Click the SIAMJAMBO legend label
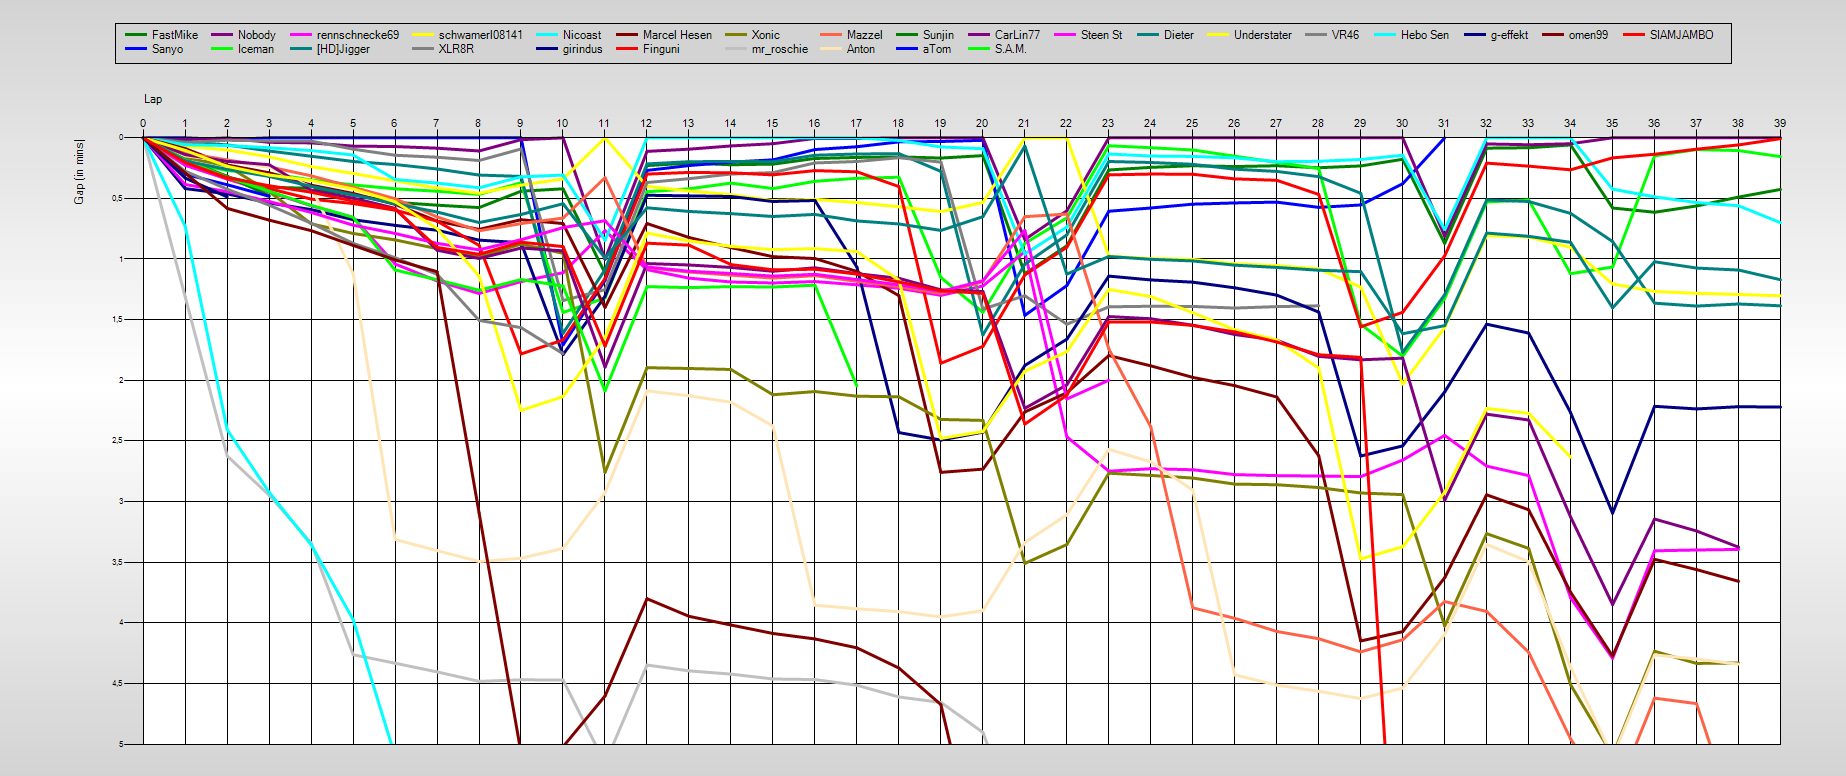The image size is (1846, 776). pyautogui.click(x=1681, y=35)
